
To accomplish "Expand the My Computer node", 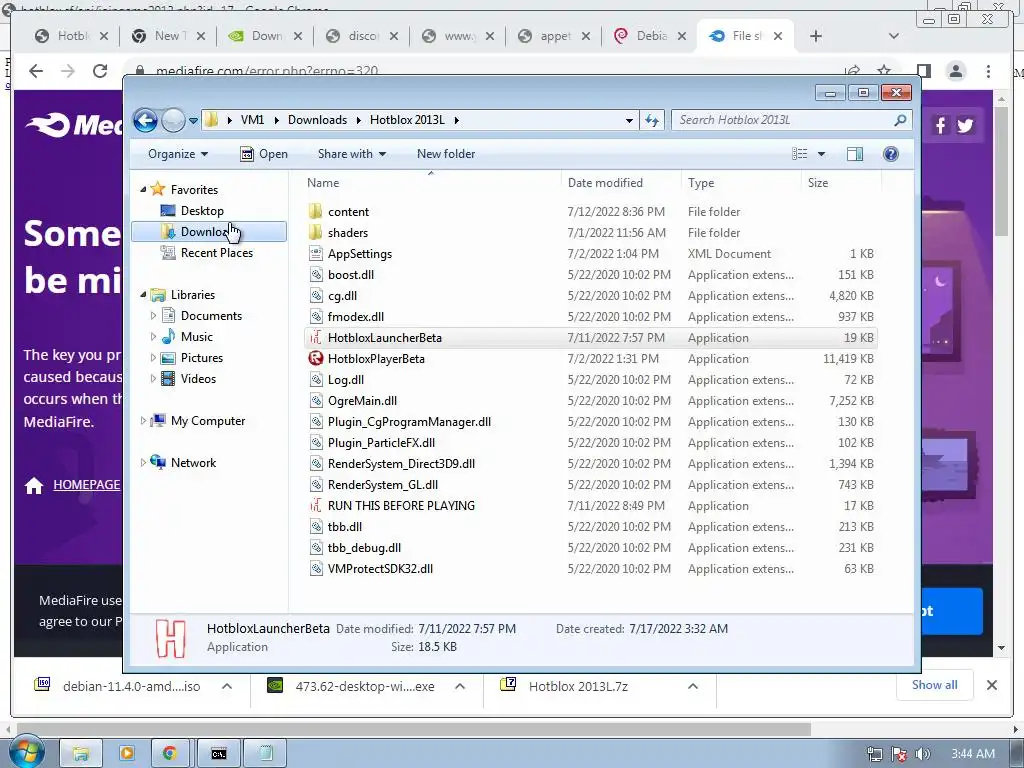I will click(x=143, y=421).
